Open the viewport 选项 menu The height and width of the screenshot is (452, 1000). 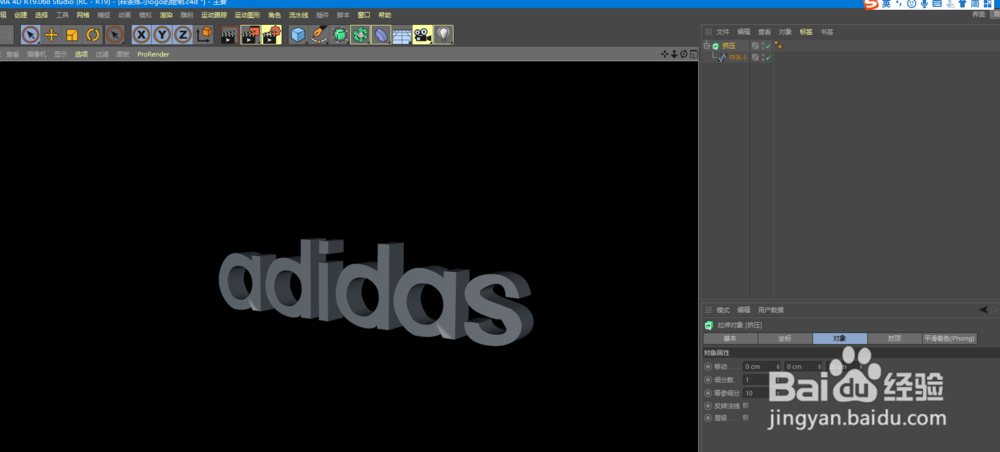pos(81,54)
